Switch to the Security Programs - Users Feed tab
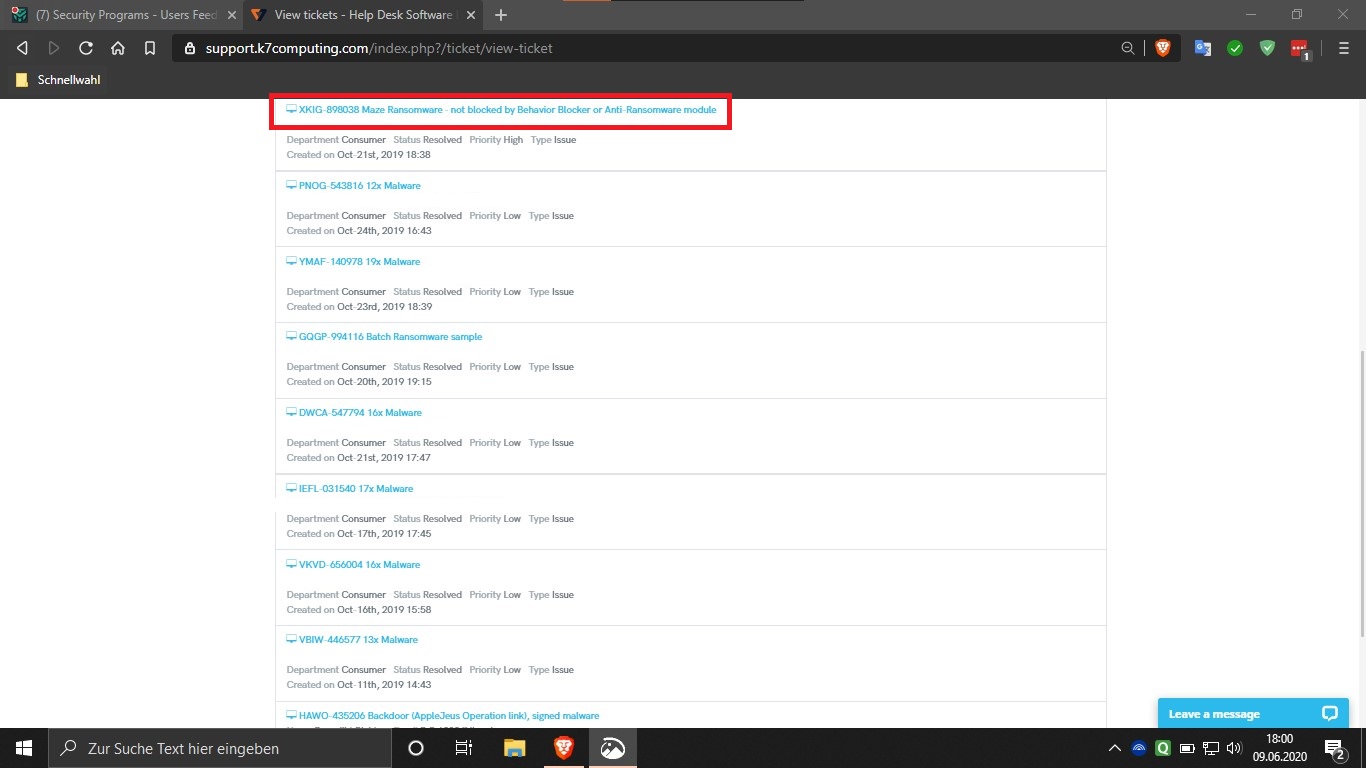 [x=122, y=15]
